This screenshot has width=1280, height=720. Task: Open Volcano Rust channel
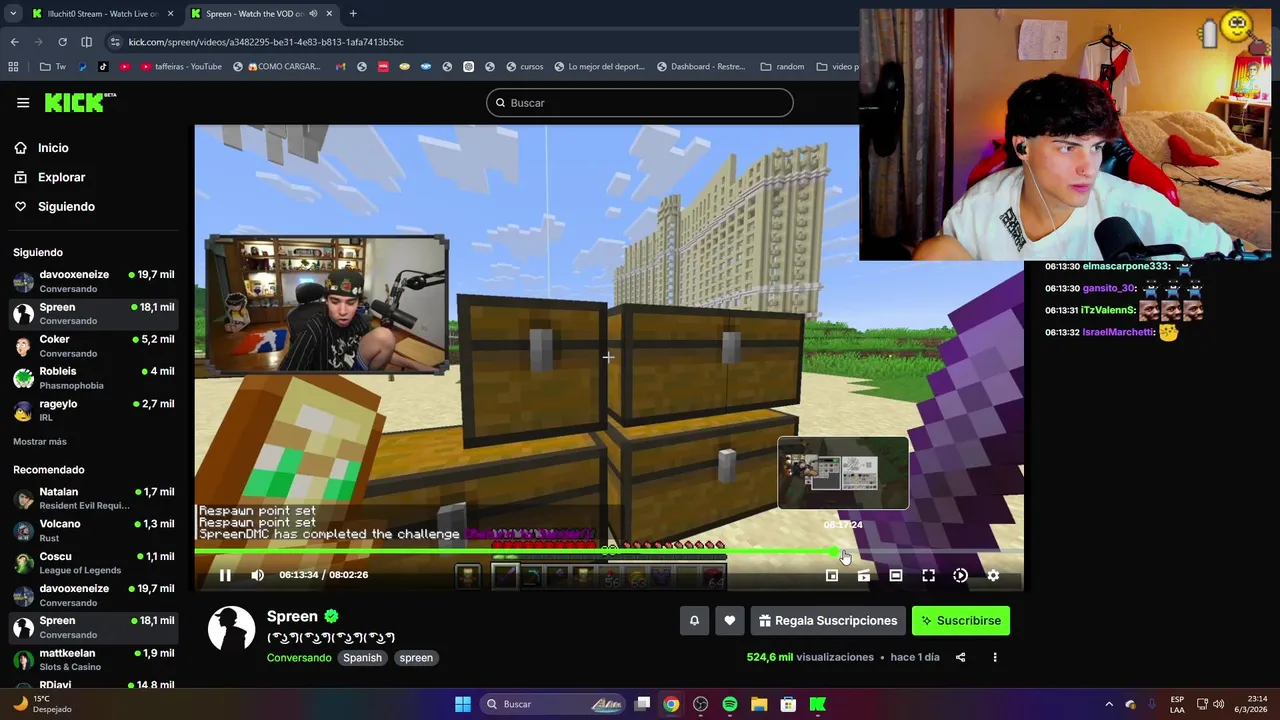pyautogui.click(x=94, y=530)
